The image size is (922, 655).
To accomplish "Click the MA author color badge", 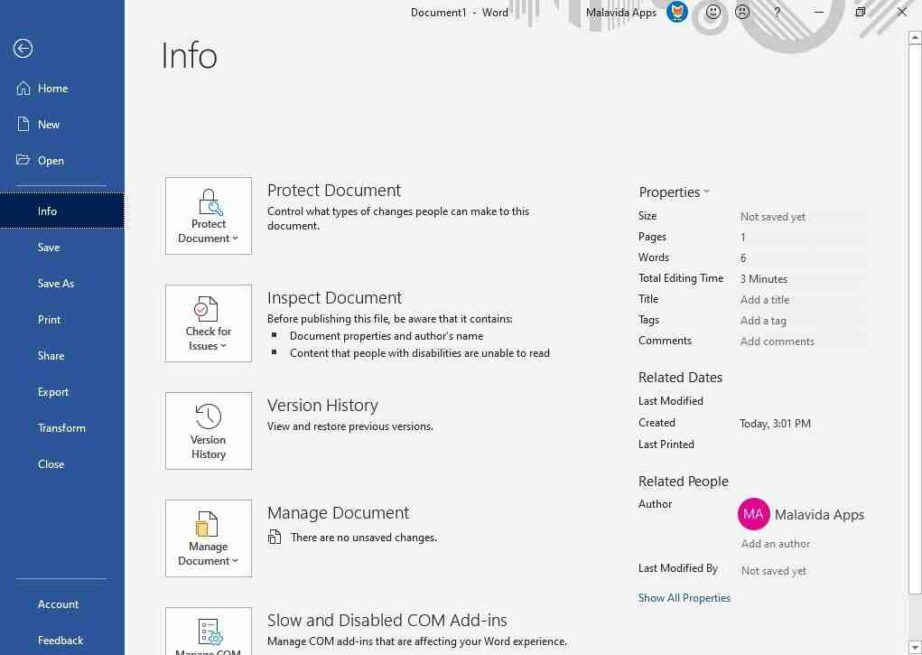I will tap(754, 514).
